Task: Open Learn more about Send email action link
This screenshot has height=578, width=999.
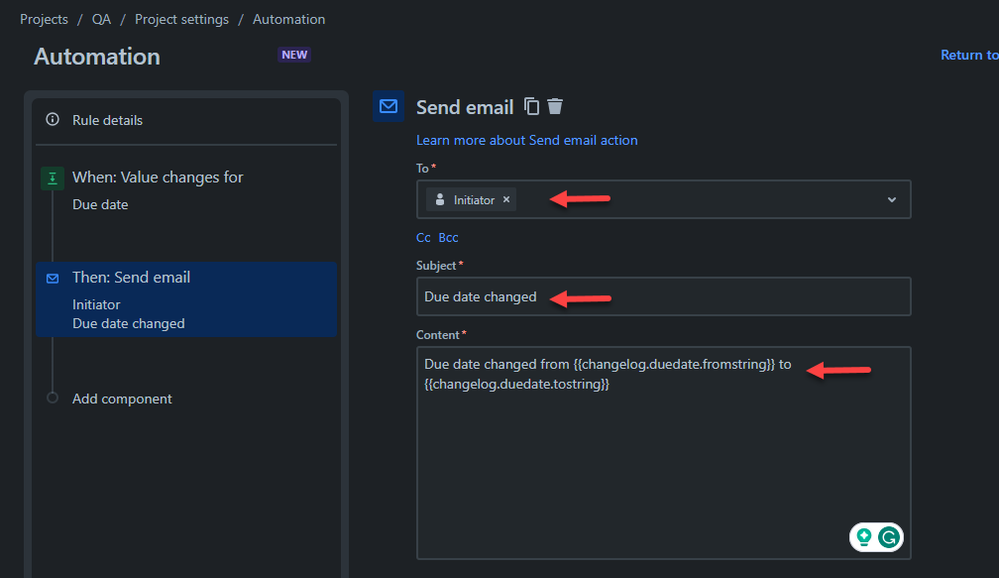Action: (x=527, y=140)
